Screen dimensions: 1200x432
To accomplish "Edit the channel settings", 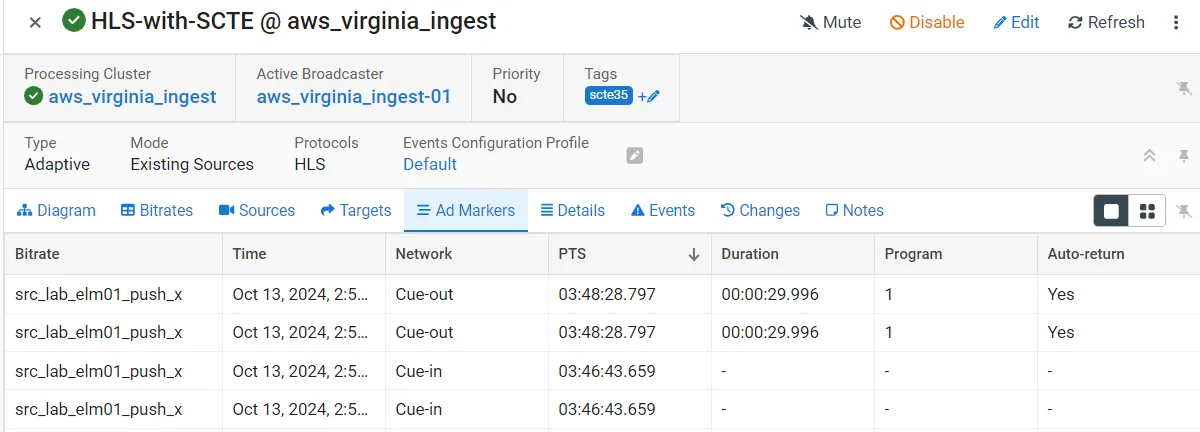I will click(x=1016, y=22).
